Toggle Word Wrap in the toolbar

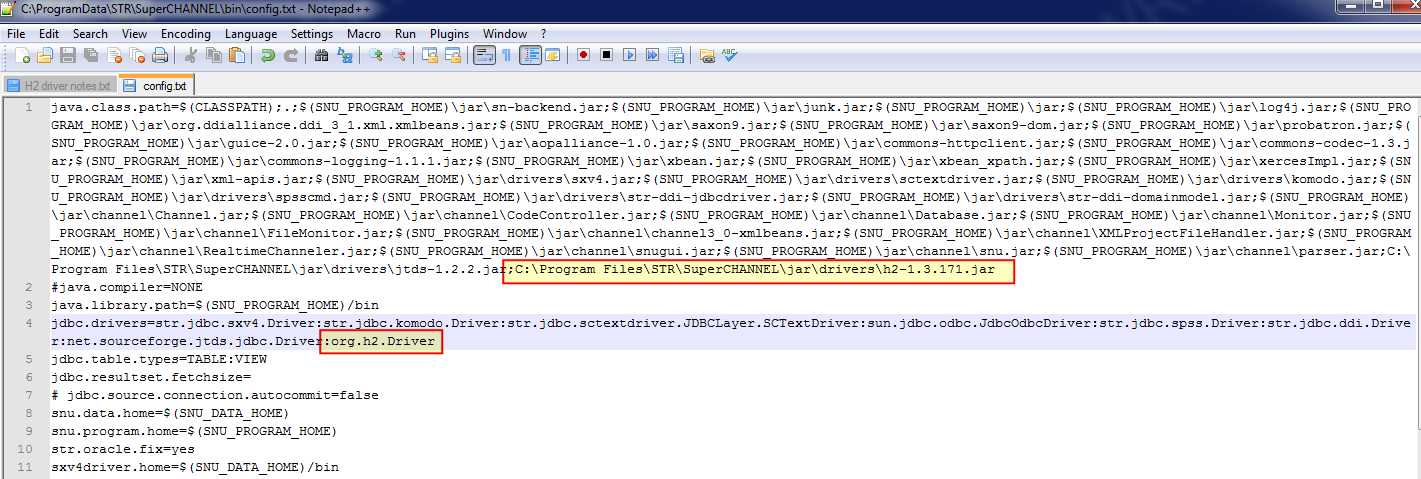pyautogui.click(x=484, y=56)
